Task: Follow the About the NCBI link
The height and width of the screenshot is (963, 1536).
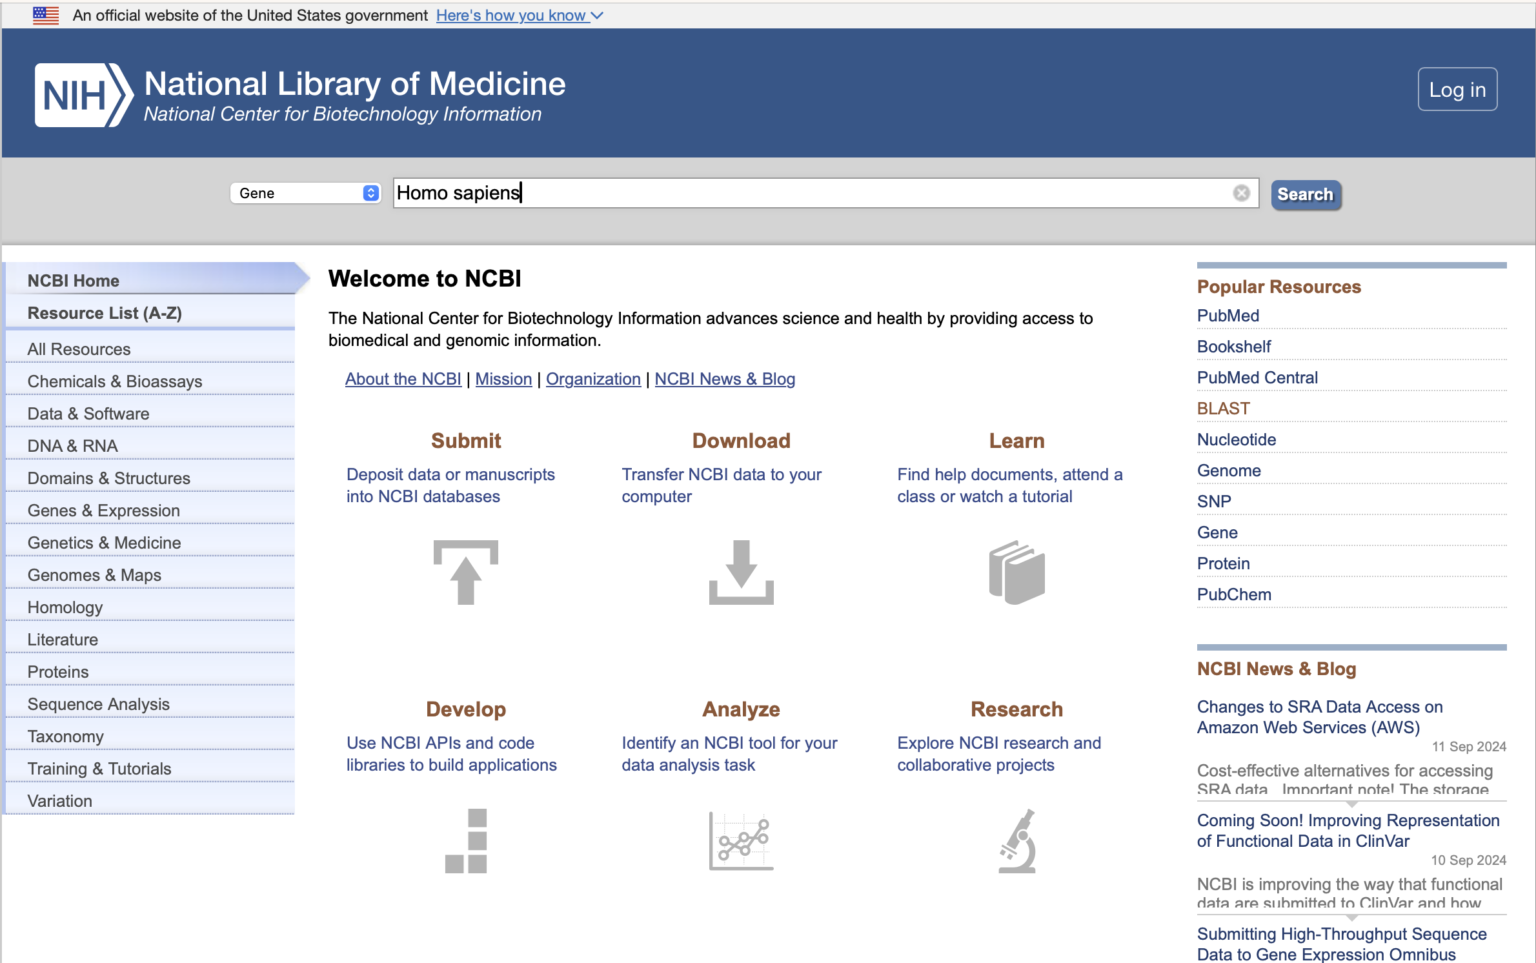Action: tap(403, 379)
